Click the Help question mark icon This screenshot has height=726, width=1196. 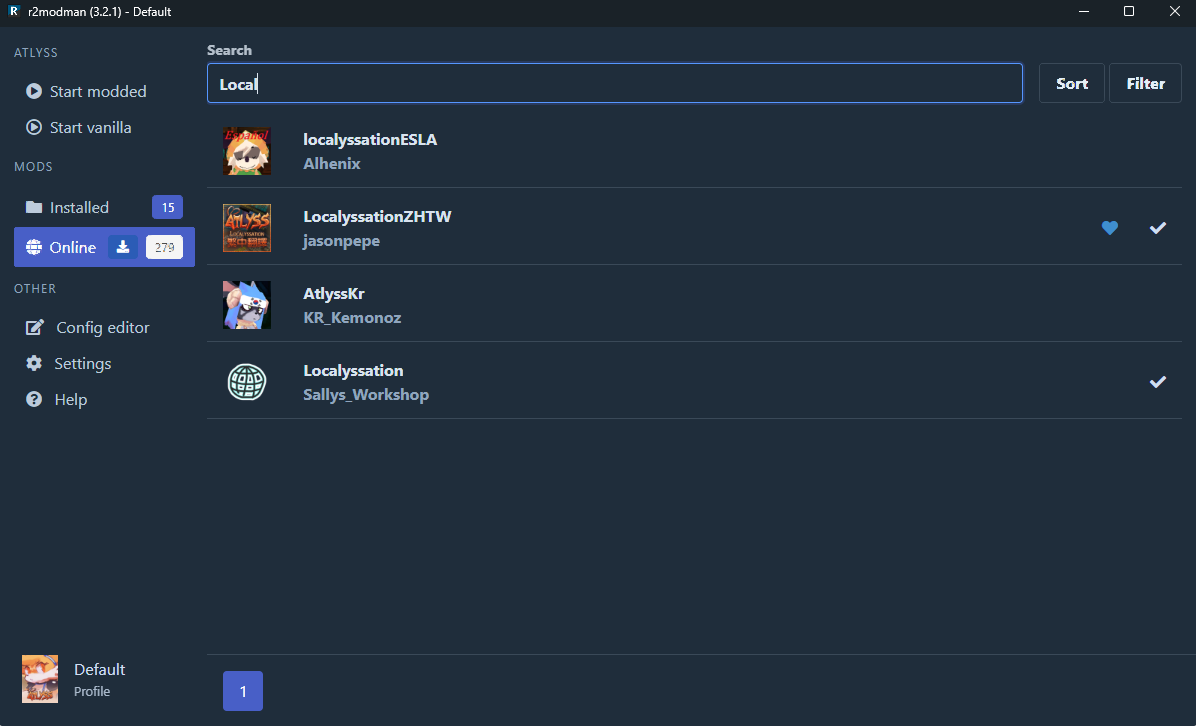(x=34, y=399)
